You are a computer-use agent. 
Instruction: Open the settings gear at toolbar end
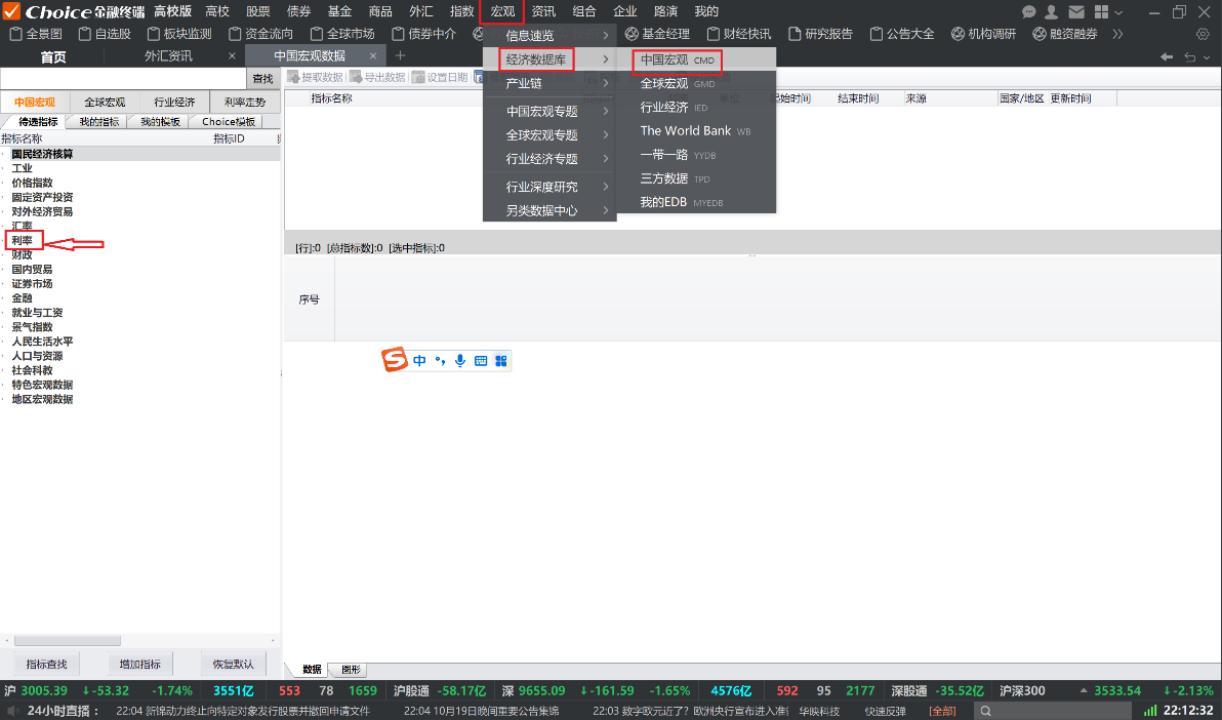(x=1203, y=34)
